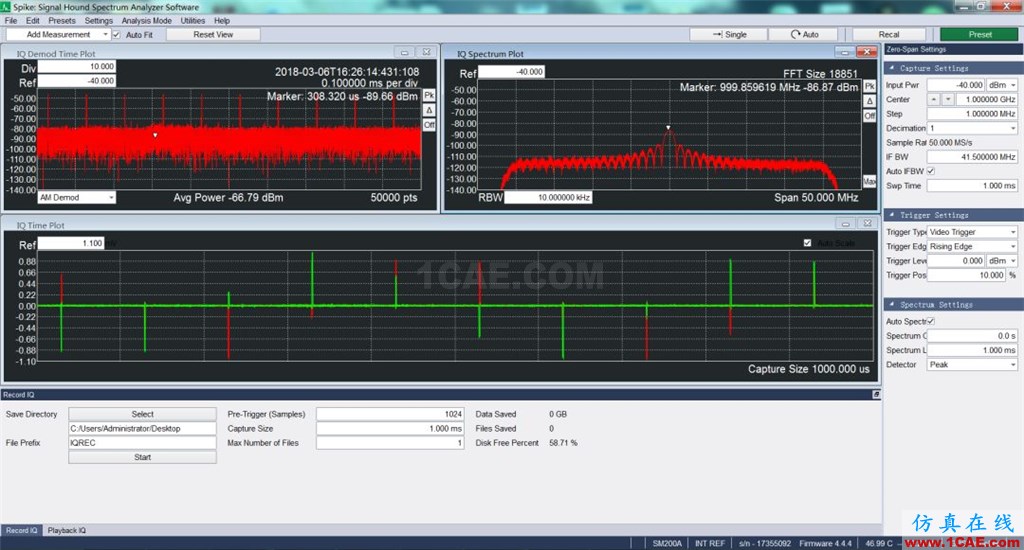Open the Detector Peak dropdown
The width and height of the screenshot is (1024, 550).
point(972,364)
